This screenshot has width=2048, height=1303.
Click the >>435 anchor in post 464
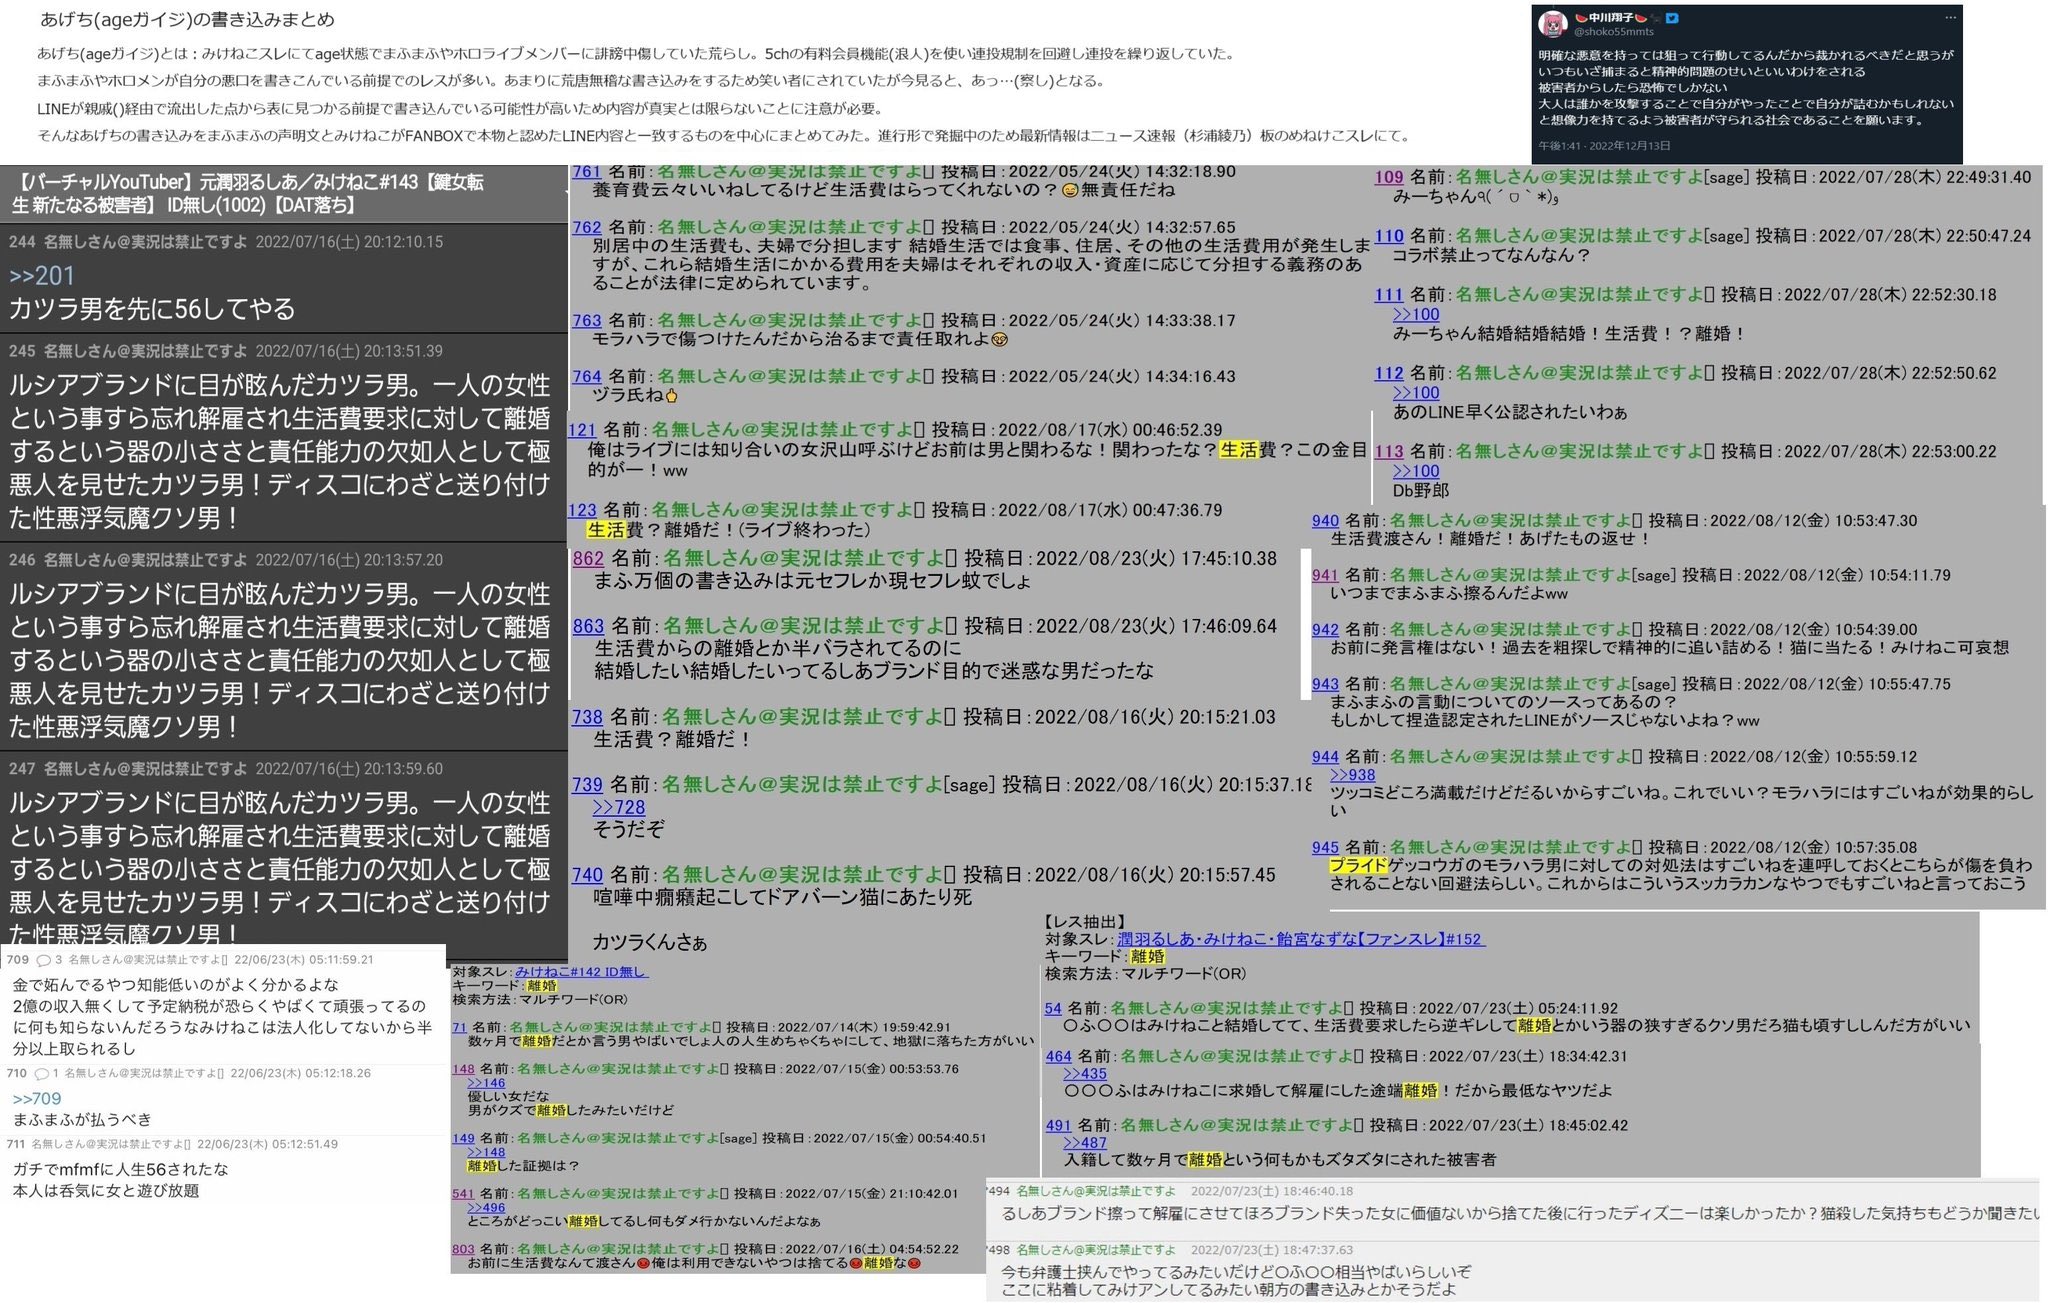point(1085,1074)
